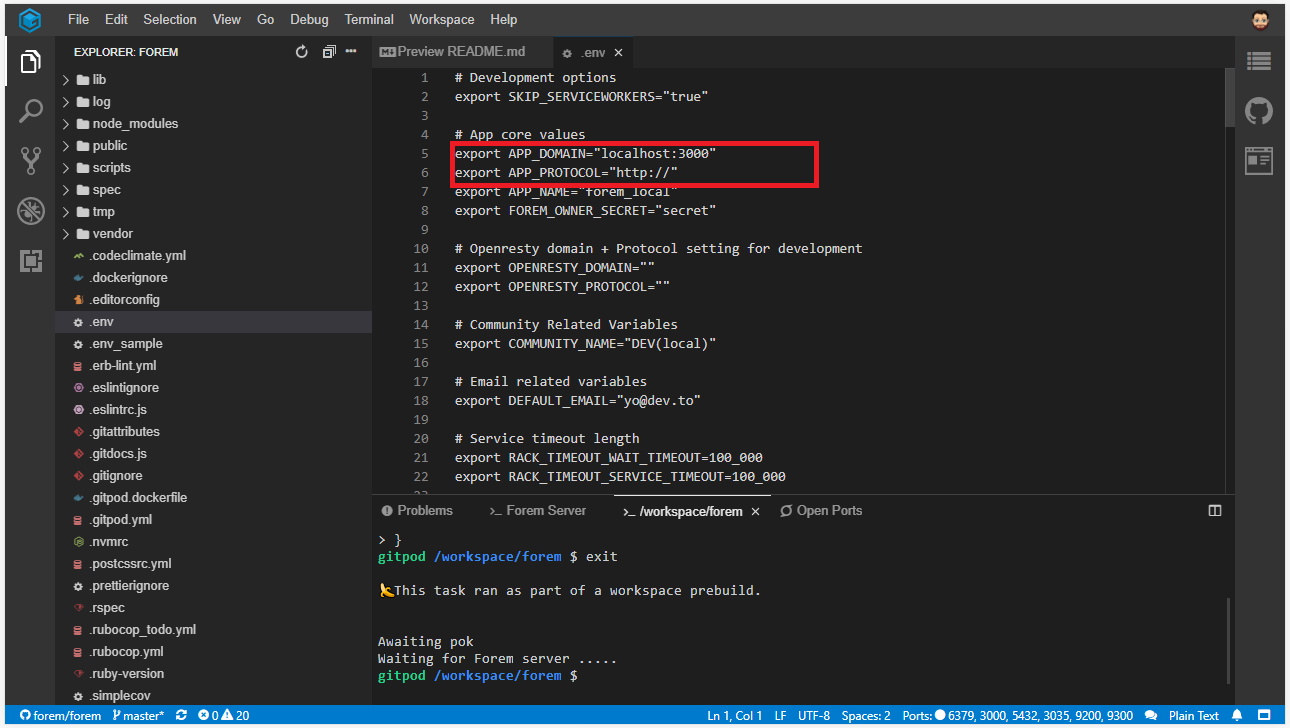The width and height of the screenshot is (1290, 728).
Task: Open the .eslintrc.js file
Action: (x=213, y=410)
